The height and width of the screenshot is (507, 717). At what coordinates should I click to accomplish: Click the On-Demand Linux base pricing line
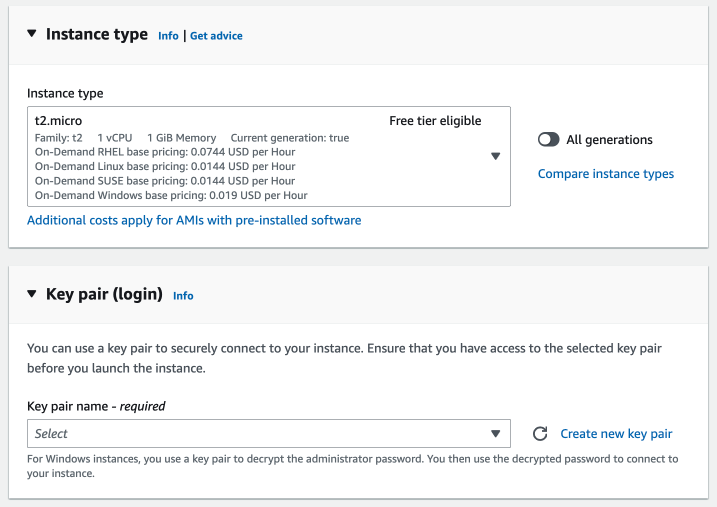[165, 166]
